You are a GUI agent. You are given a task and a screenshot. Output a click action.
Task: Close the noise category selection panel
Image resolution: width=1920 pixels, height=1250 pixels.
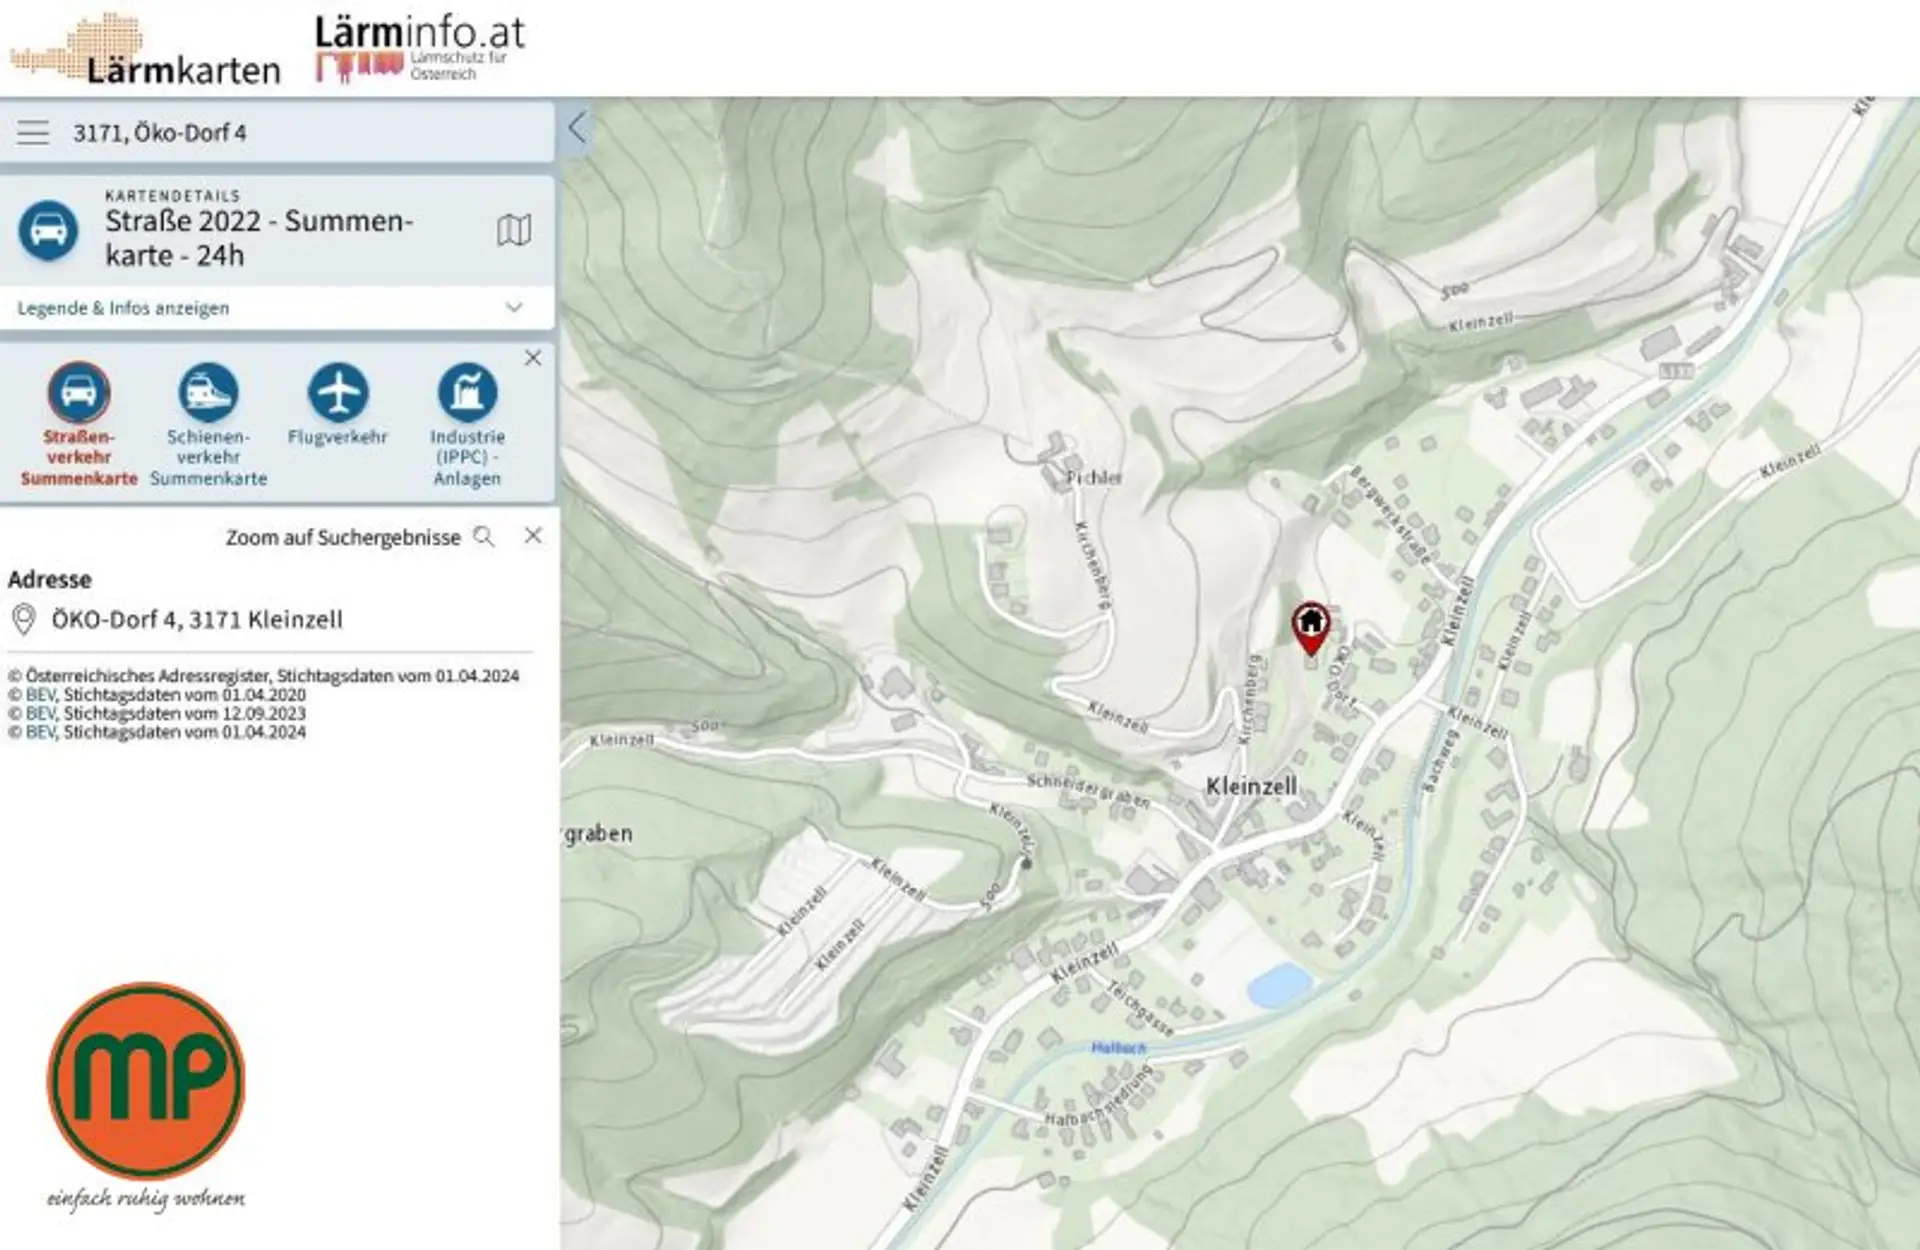533,358
